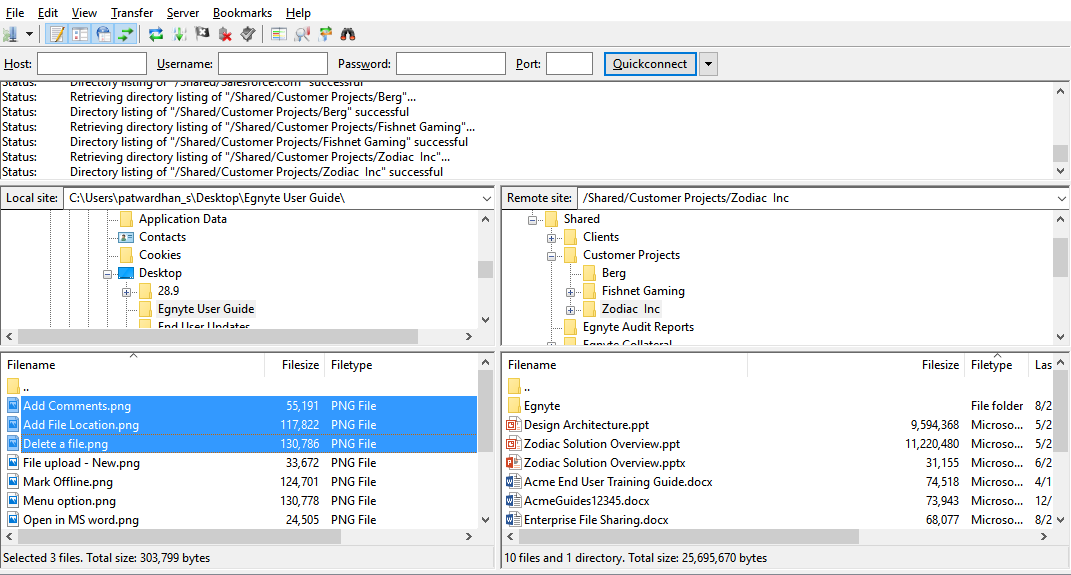
Task: Click the disconnect from server icon
Action: pos(225,34)
